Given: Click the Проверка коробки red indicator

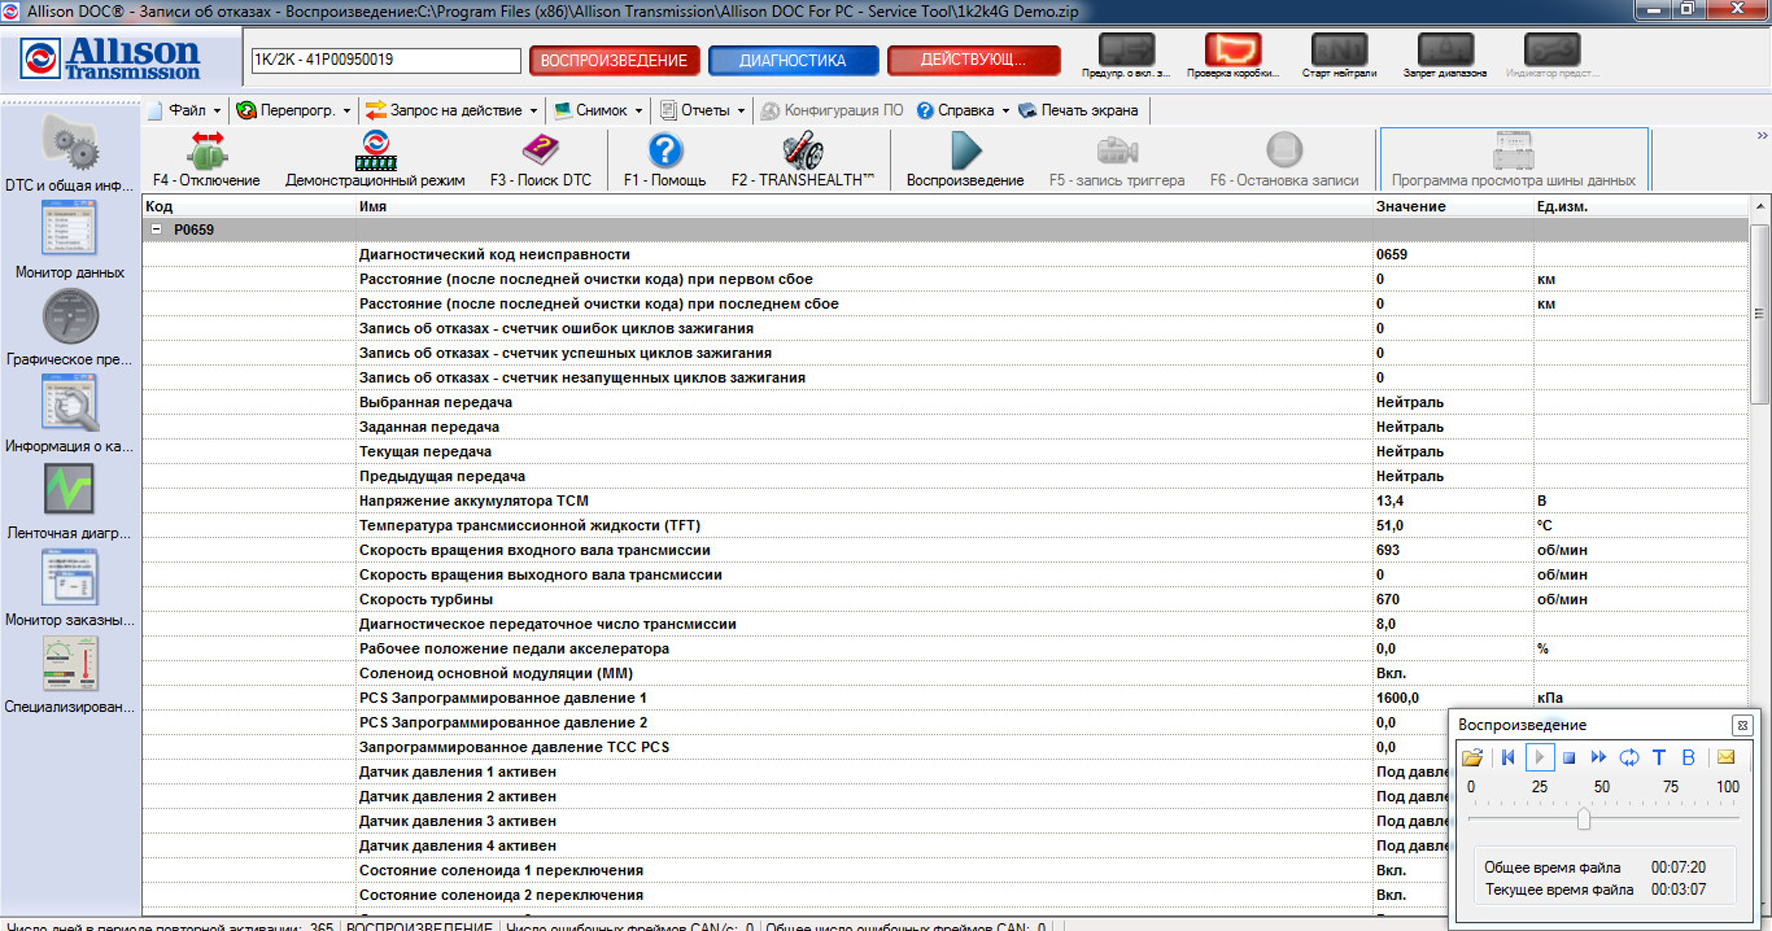Looking at the screenshot, I should 1232,51.
